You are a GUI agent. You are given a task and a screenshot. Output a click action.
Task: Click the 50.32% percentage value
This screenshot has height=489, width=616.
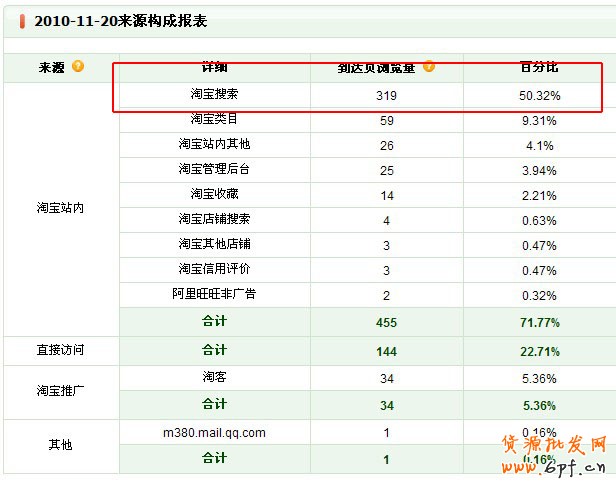tap(540, 96)
